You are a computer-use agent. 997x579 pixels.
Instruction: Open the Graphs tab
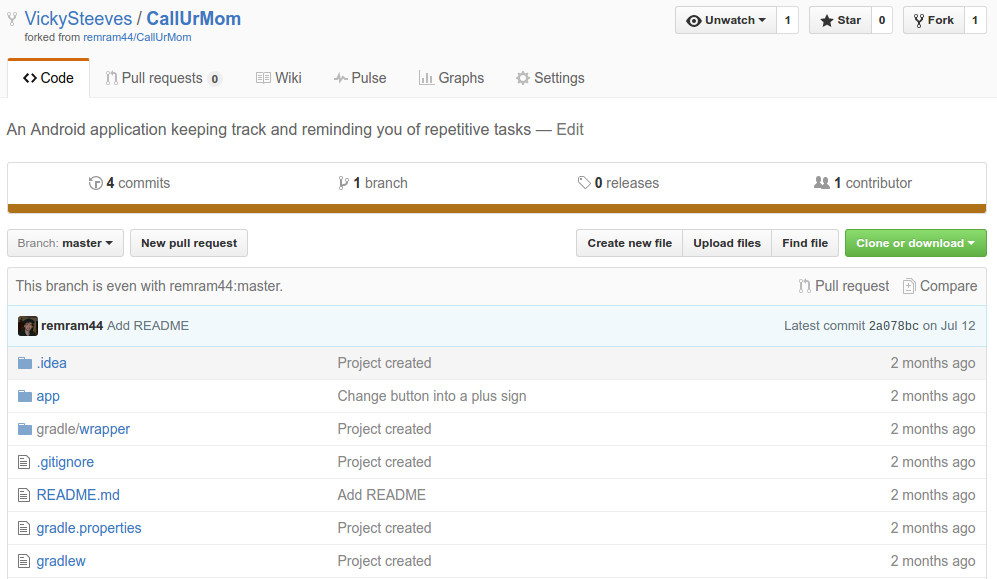pyautogui.click(x=451, y=78)
